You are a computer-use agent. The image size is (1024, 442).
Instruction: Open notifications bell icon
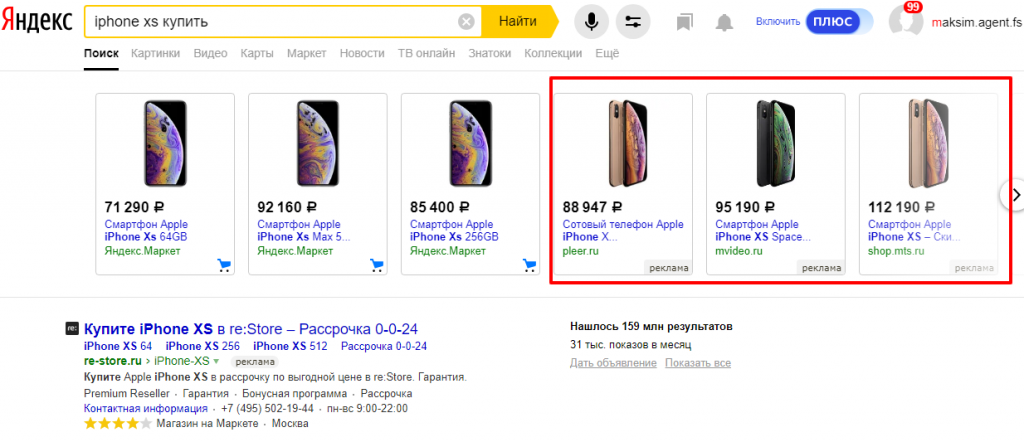point(724,21)
